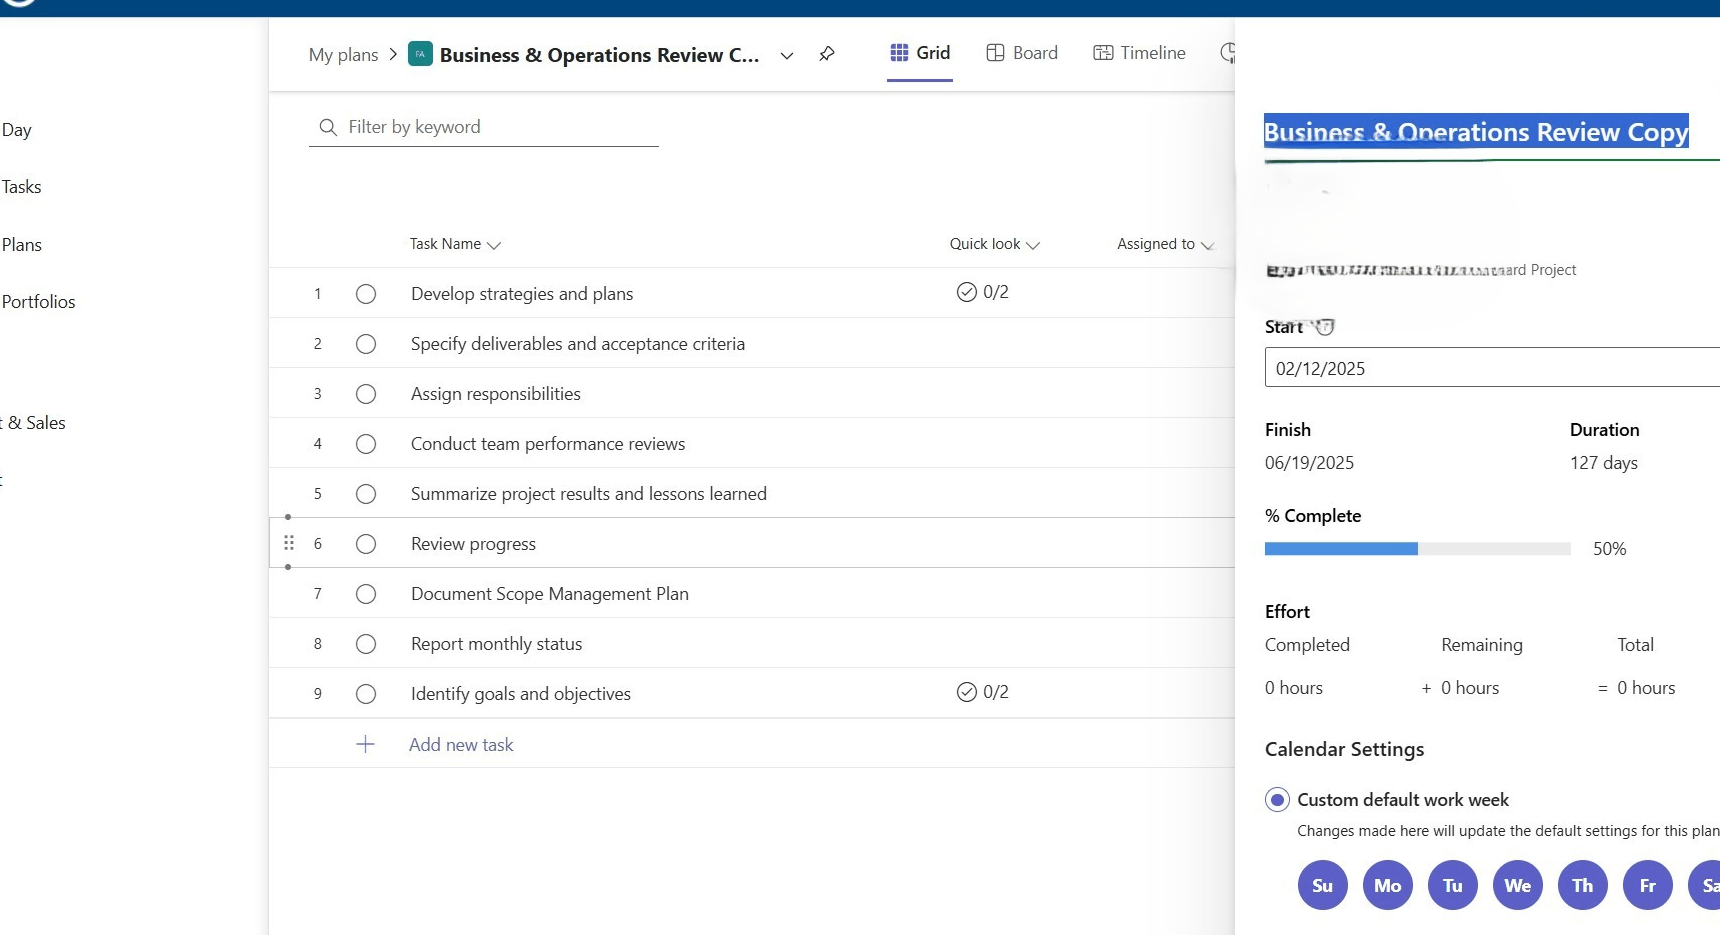Open checklist 0/2 for Identify goals and objectives
The height and width of the screenshot is (935, 1720).
pos(982,692)
